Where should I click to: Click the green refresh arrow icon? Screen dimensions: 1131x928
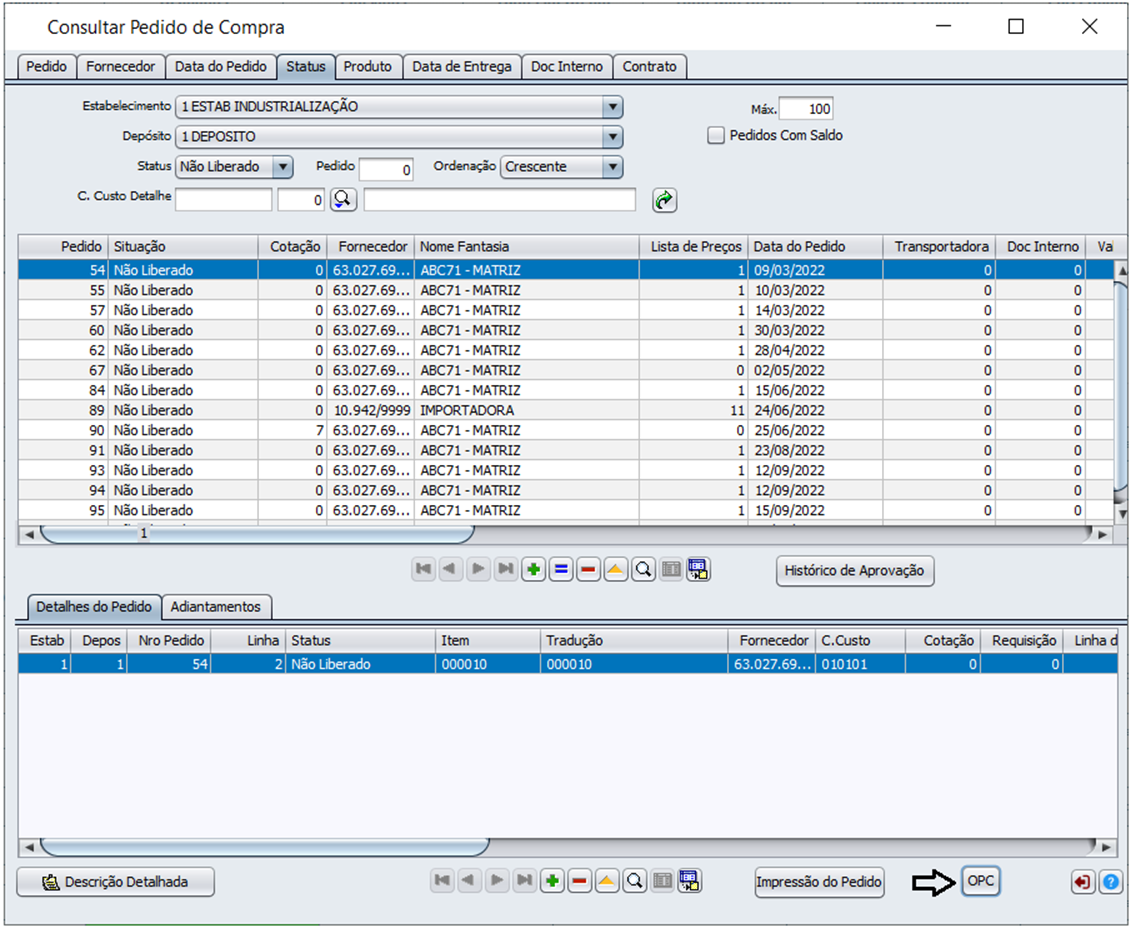pyautogui.click(x=664, y=200)
